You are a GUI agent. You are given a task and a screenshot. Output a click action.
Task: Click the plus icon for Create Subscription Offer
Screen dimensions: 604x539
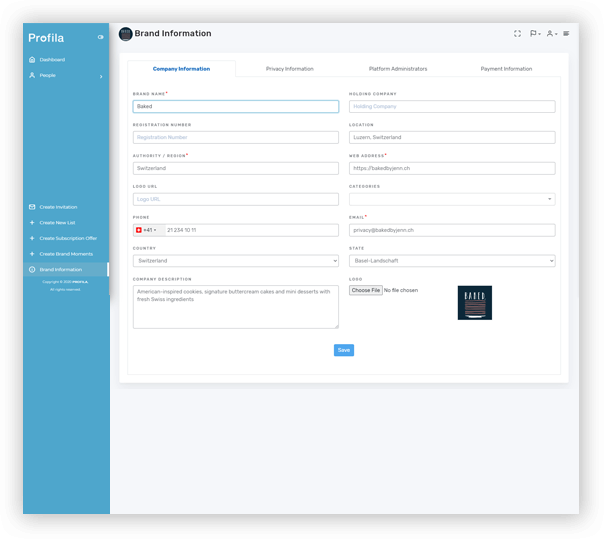coord(32,238)
